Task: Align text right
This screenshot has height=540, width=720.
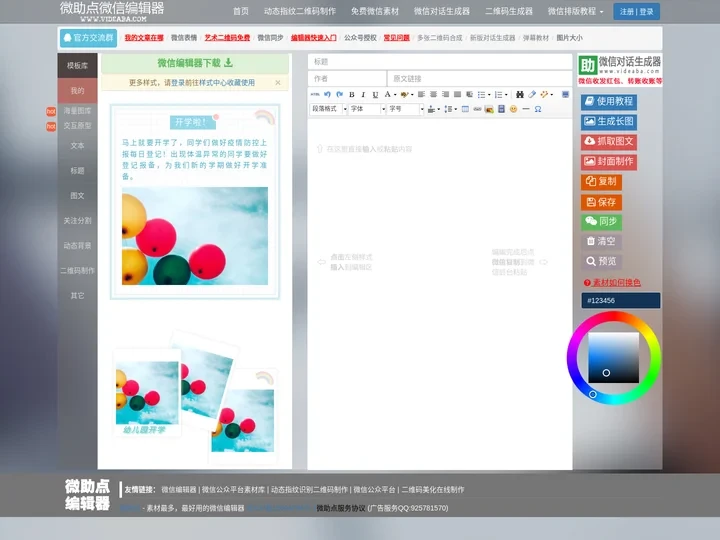Action: [x=445, y=94]
